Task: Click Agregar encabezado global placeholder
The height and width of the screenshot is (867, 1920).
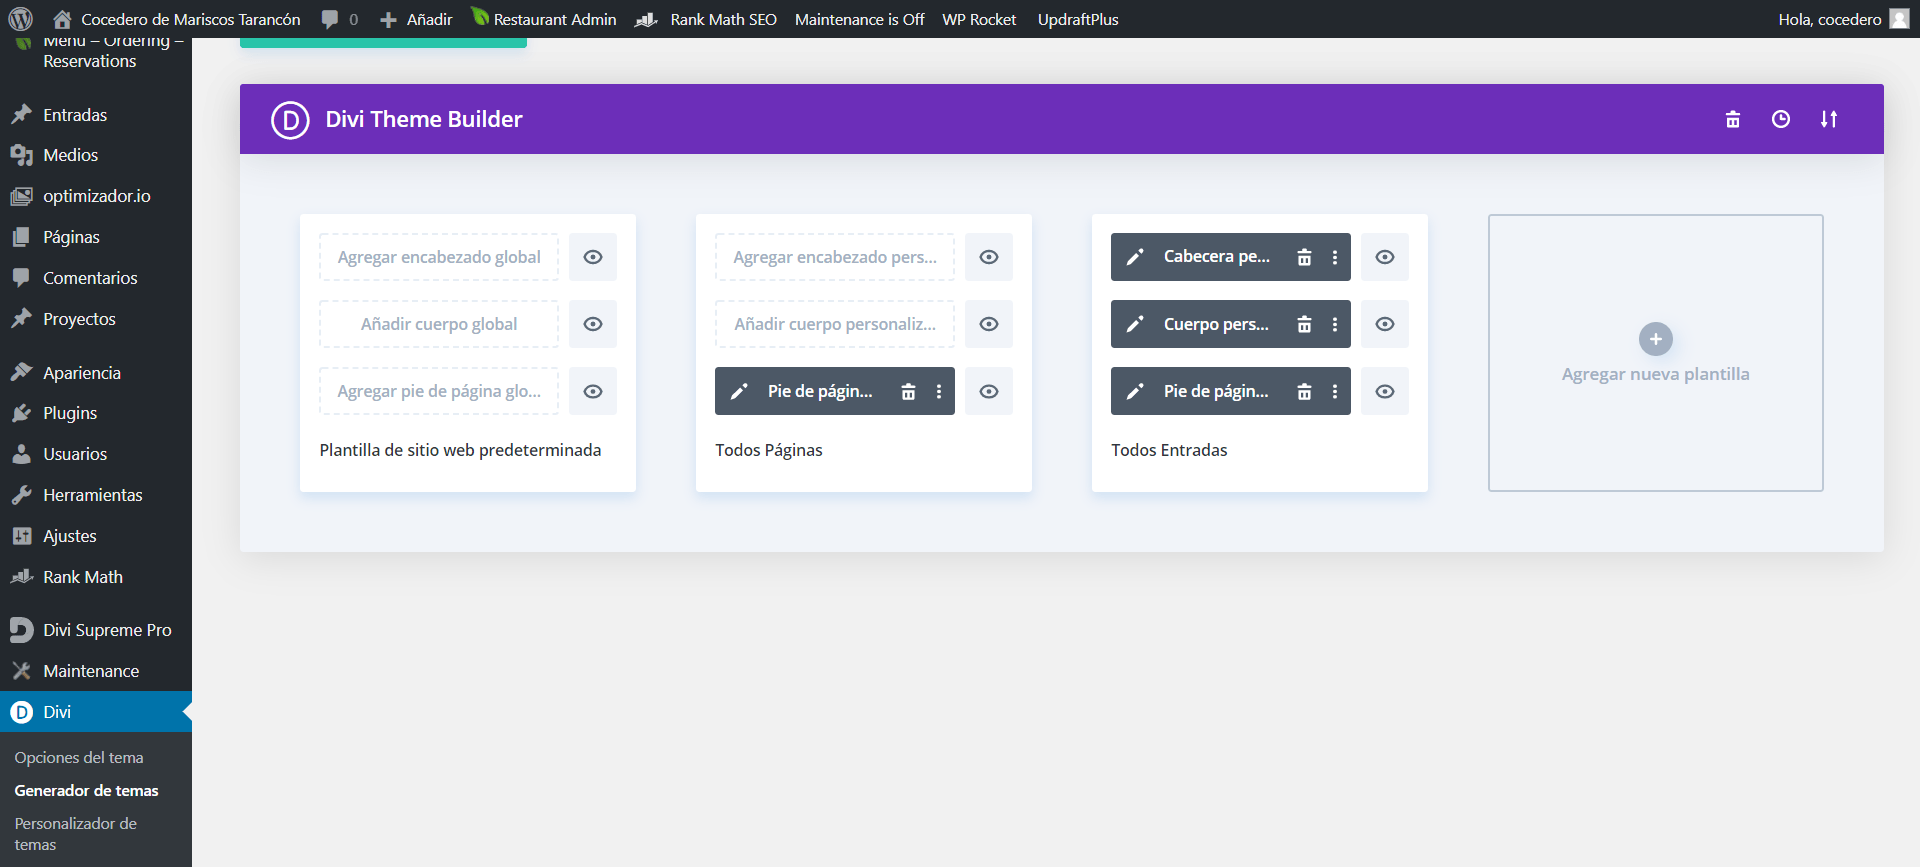Action: (x=439, y=257)
